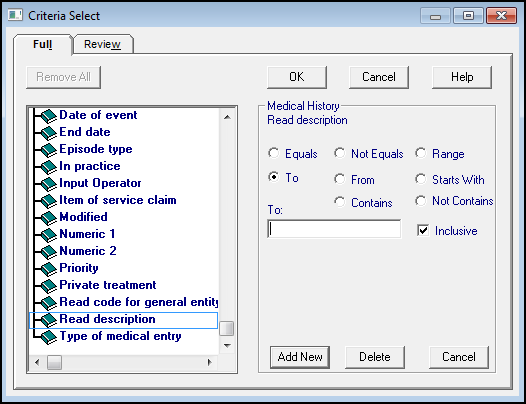Select the book icon for Type of medical entry

tap(49, 337)
